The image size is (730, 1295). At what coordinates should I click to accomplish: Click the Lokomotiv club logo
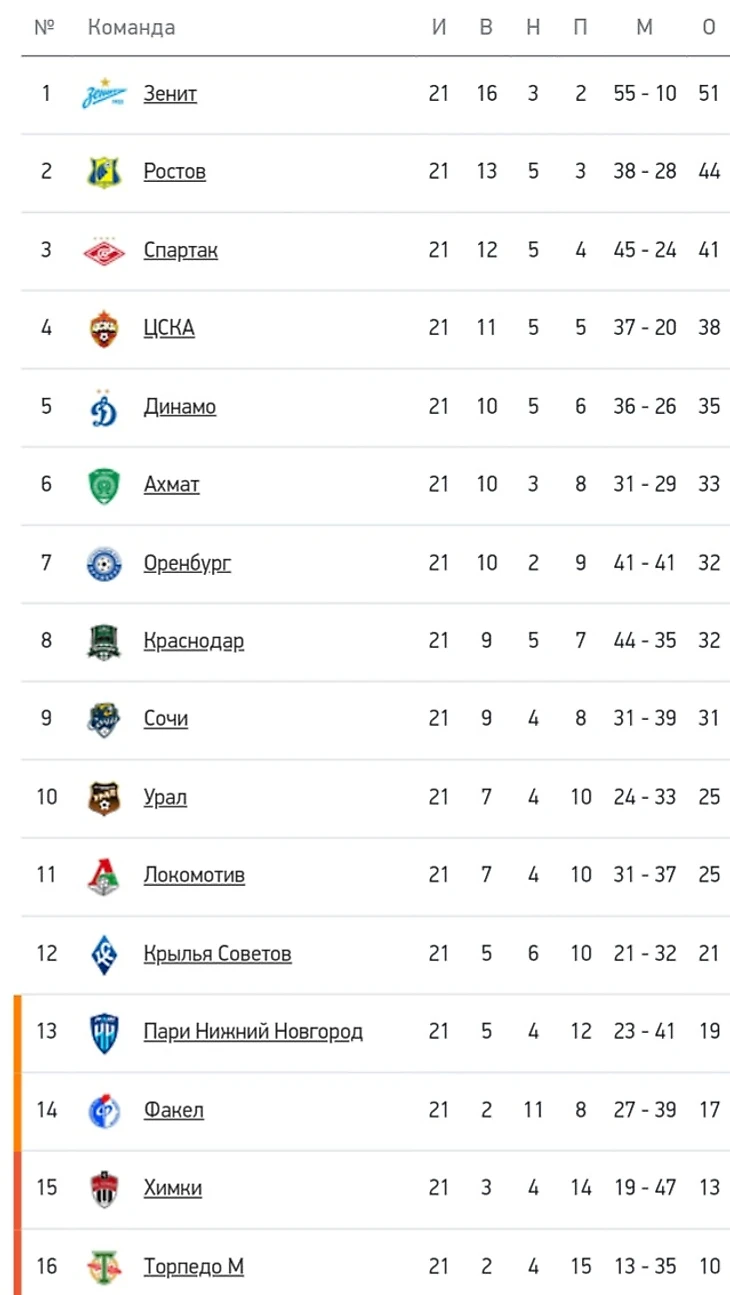pos(104,876)
